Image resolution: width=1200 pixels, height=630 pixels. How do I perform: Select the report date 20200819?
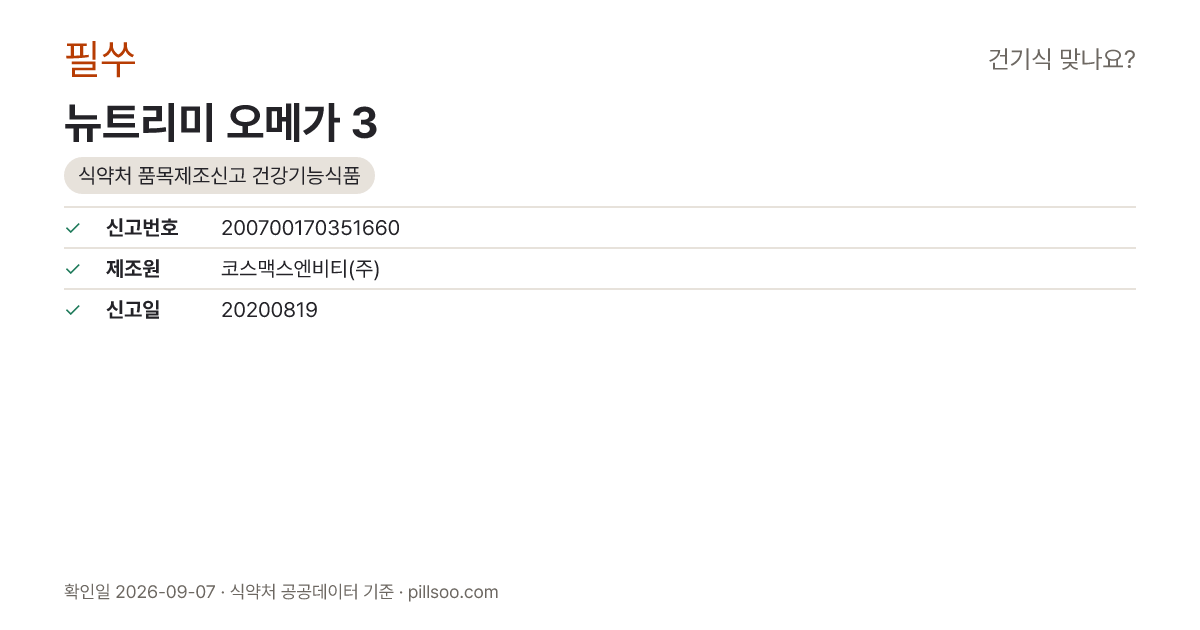click(x=269, y=310)
